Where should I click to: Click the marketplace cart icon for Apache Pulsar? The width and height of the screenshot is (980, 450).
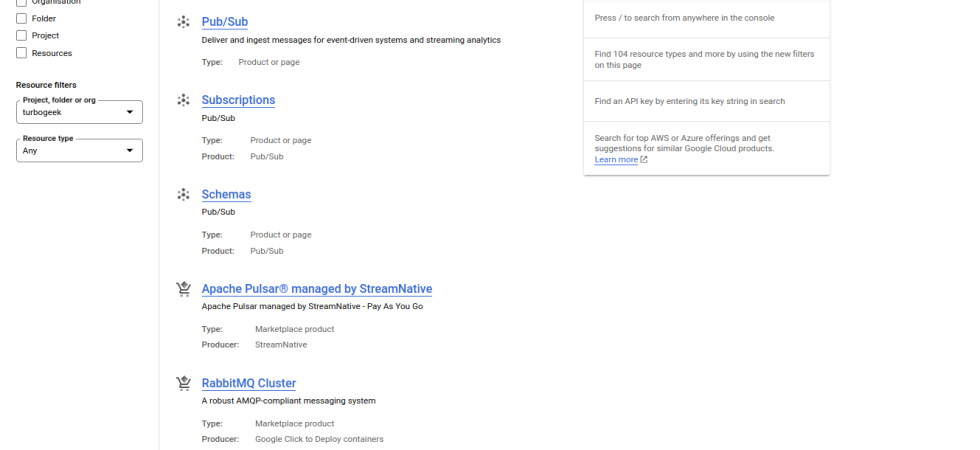(183, 289)
